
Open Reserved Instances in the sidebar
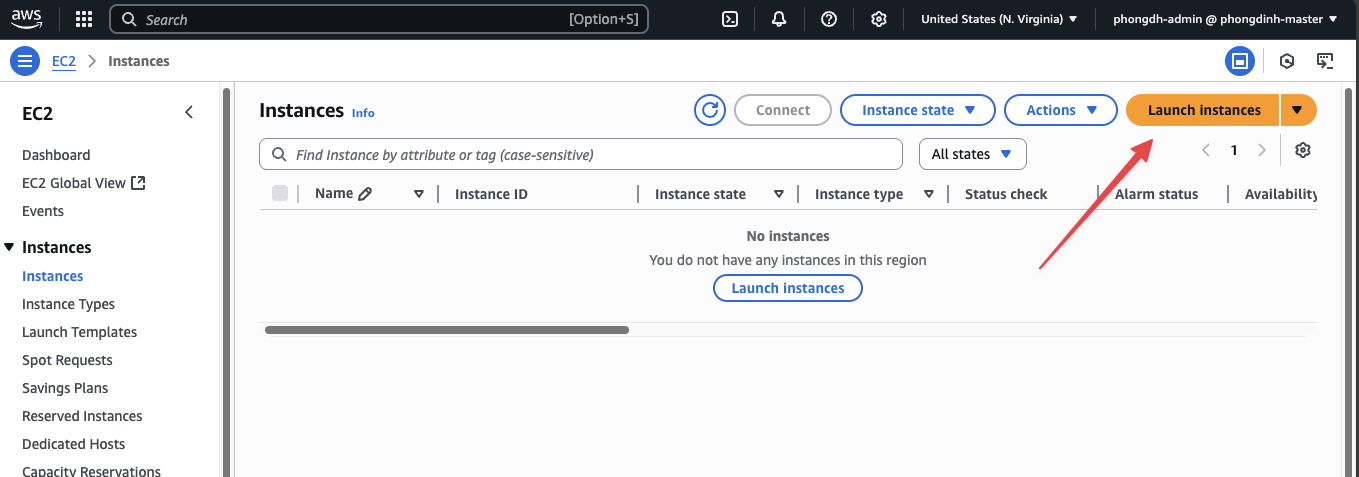[x=82, y=416]
